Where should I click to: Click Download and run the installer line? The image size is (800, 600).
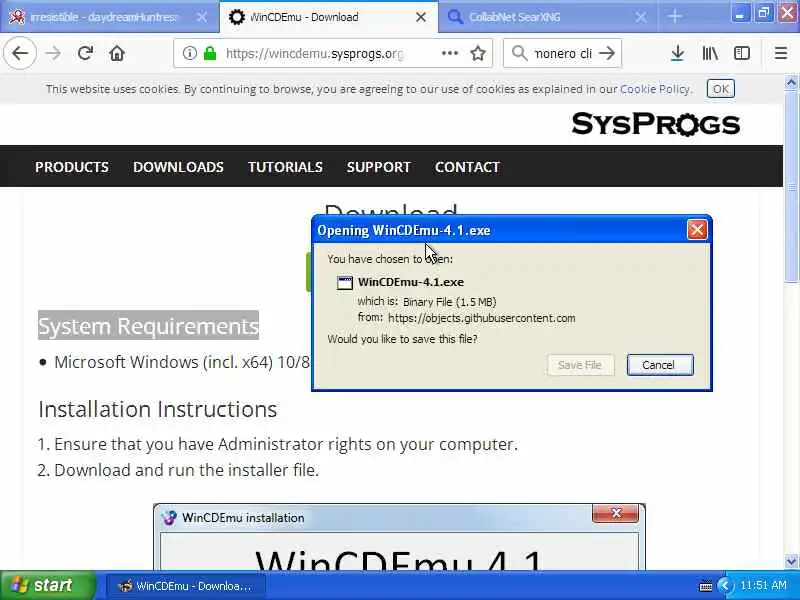(x=178, y=470)
